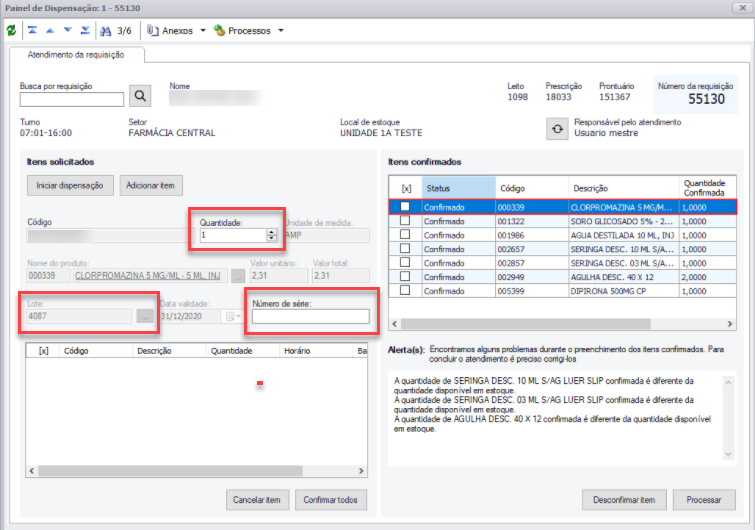
Task: Click the Quantidade spinner arrows
Action: pyautogui.click(x=272, y=235)
